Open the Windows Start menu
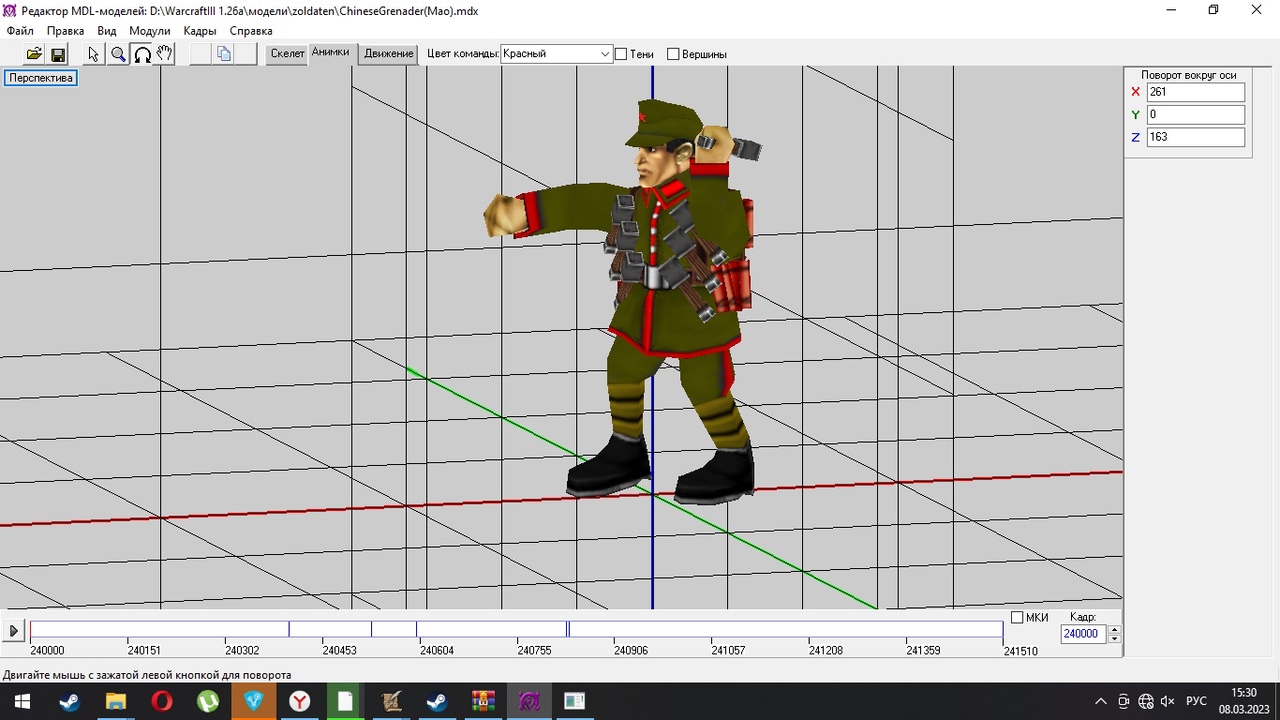1280x720 pixels. click(x=22, y=702)
